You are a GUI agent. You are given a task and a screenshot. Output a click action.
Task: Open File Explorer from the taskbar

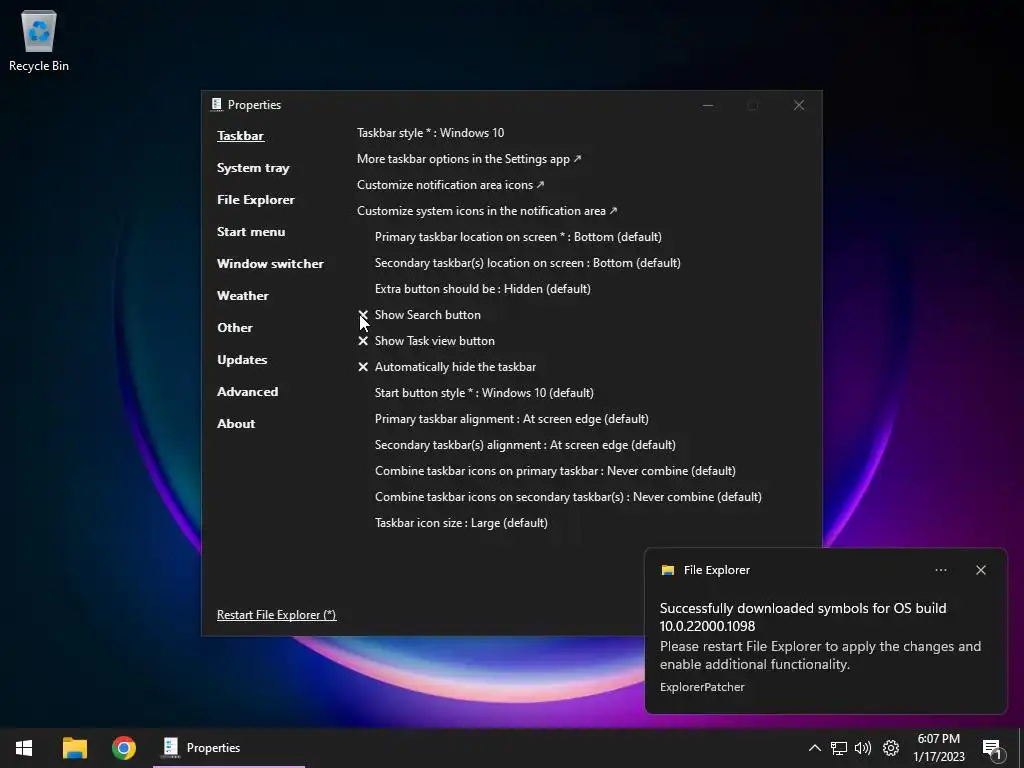coord(74,748)
